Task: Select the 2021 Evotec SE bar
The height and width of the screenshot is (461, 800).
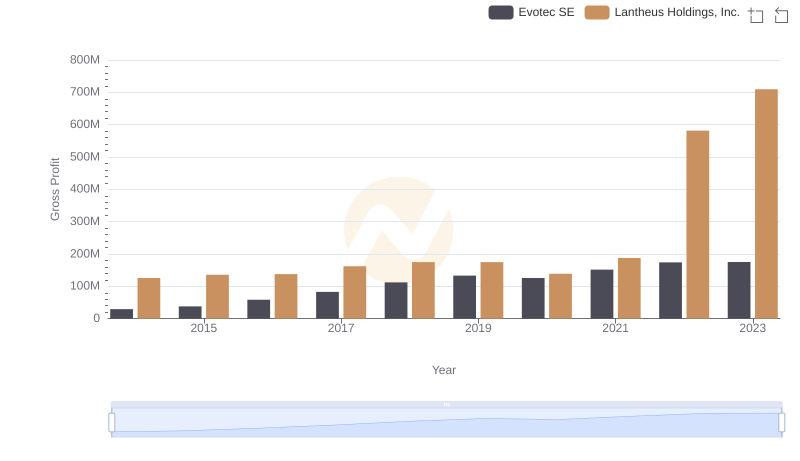Action: [602, 294]
